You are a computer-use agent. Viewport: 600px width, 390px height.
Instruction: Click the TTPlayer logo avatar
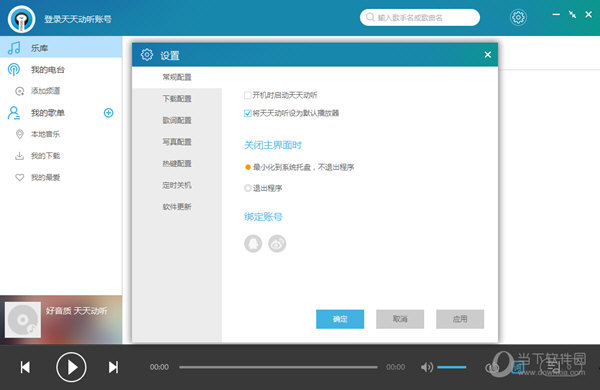pyautogui.click(x=21, y=19)
